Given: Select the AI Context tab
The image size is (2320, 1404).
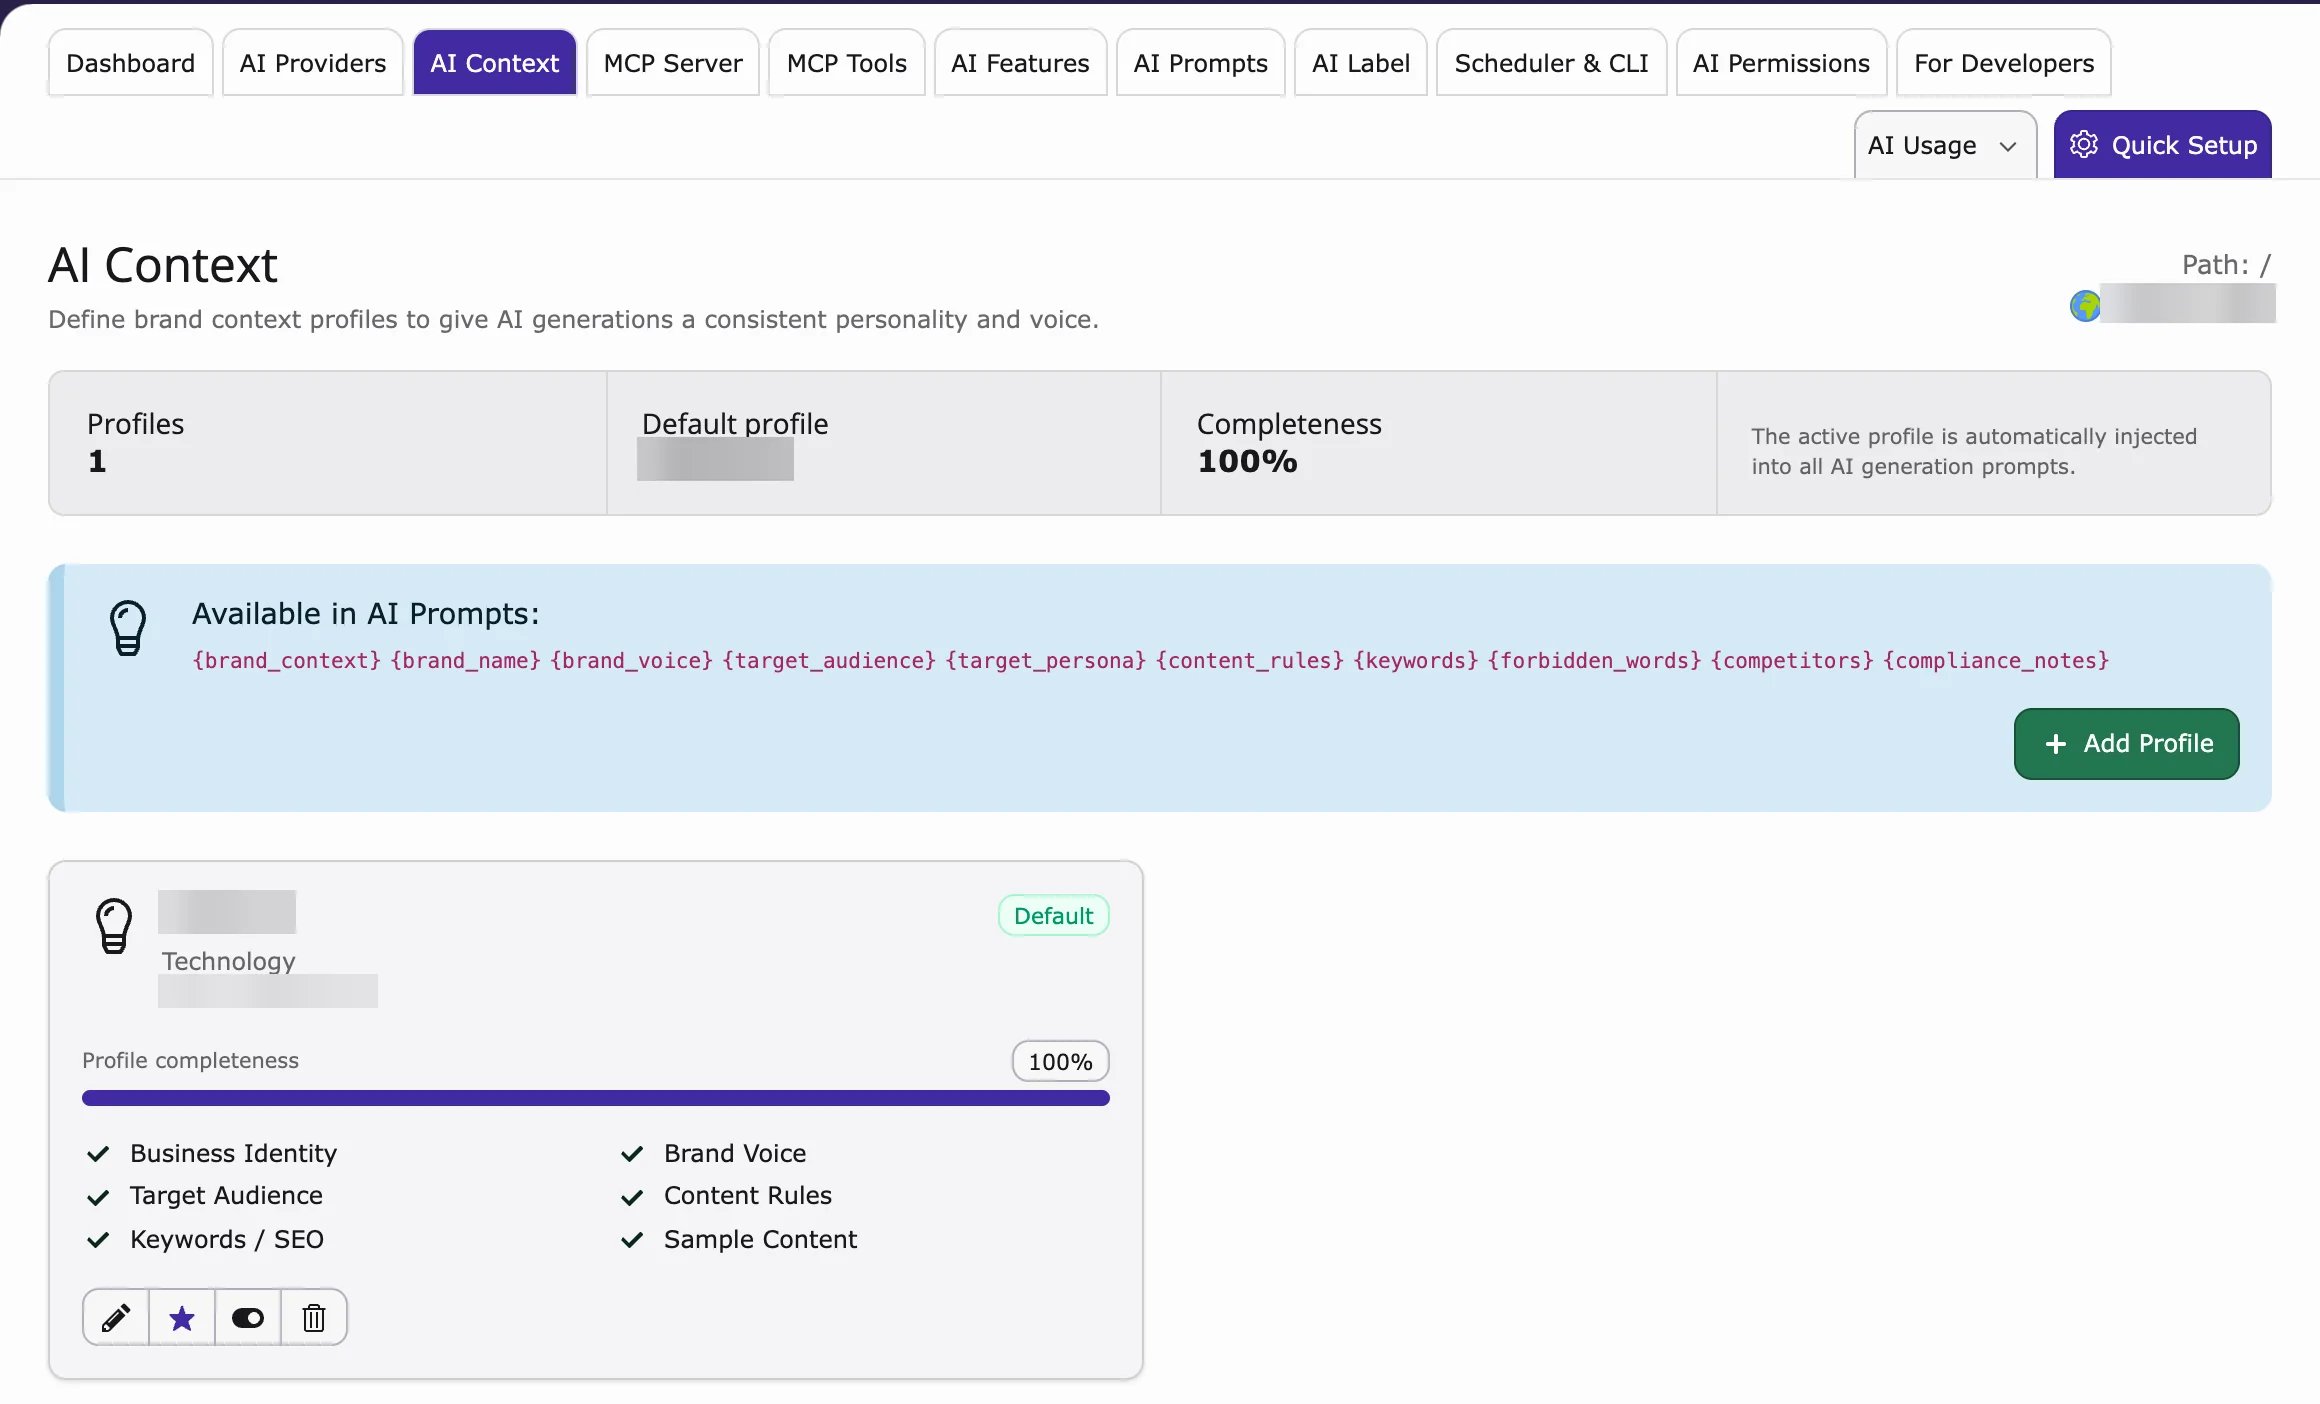Looking at the screenshot, I should pyautogui.click(x=495, y=63).
